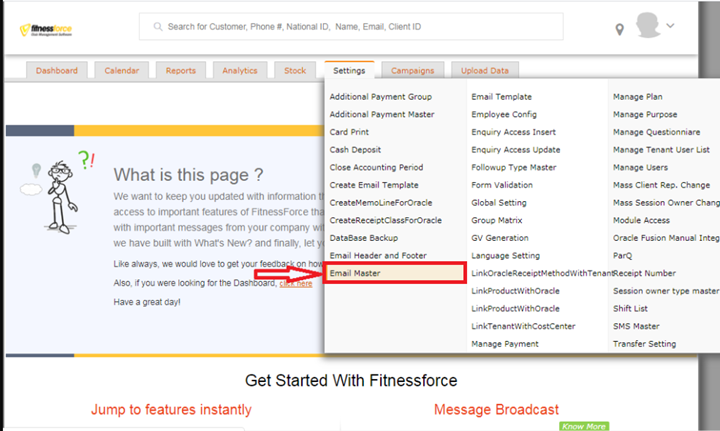Image resolution: width=720 pixels, height=431 pixels.
Task: Open the Upload Data tab
Action: tap(485, 70)
